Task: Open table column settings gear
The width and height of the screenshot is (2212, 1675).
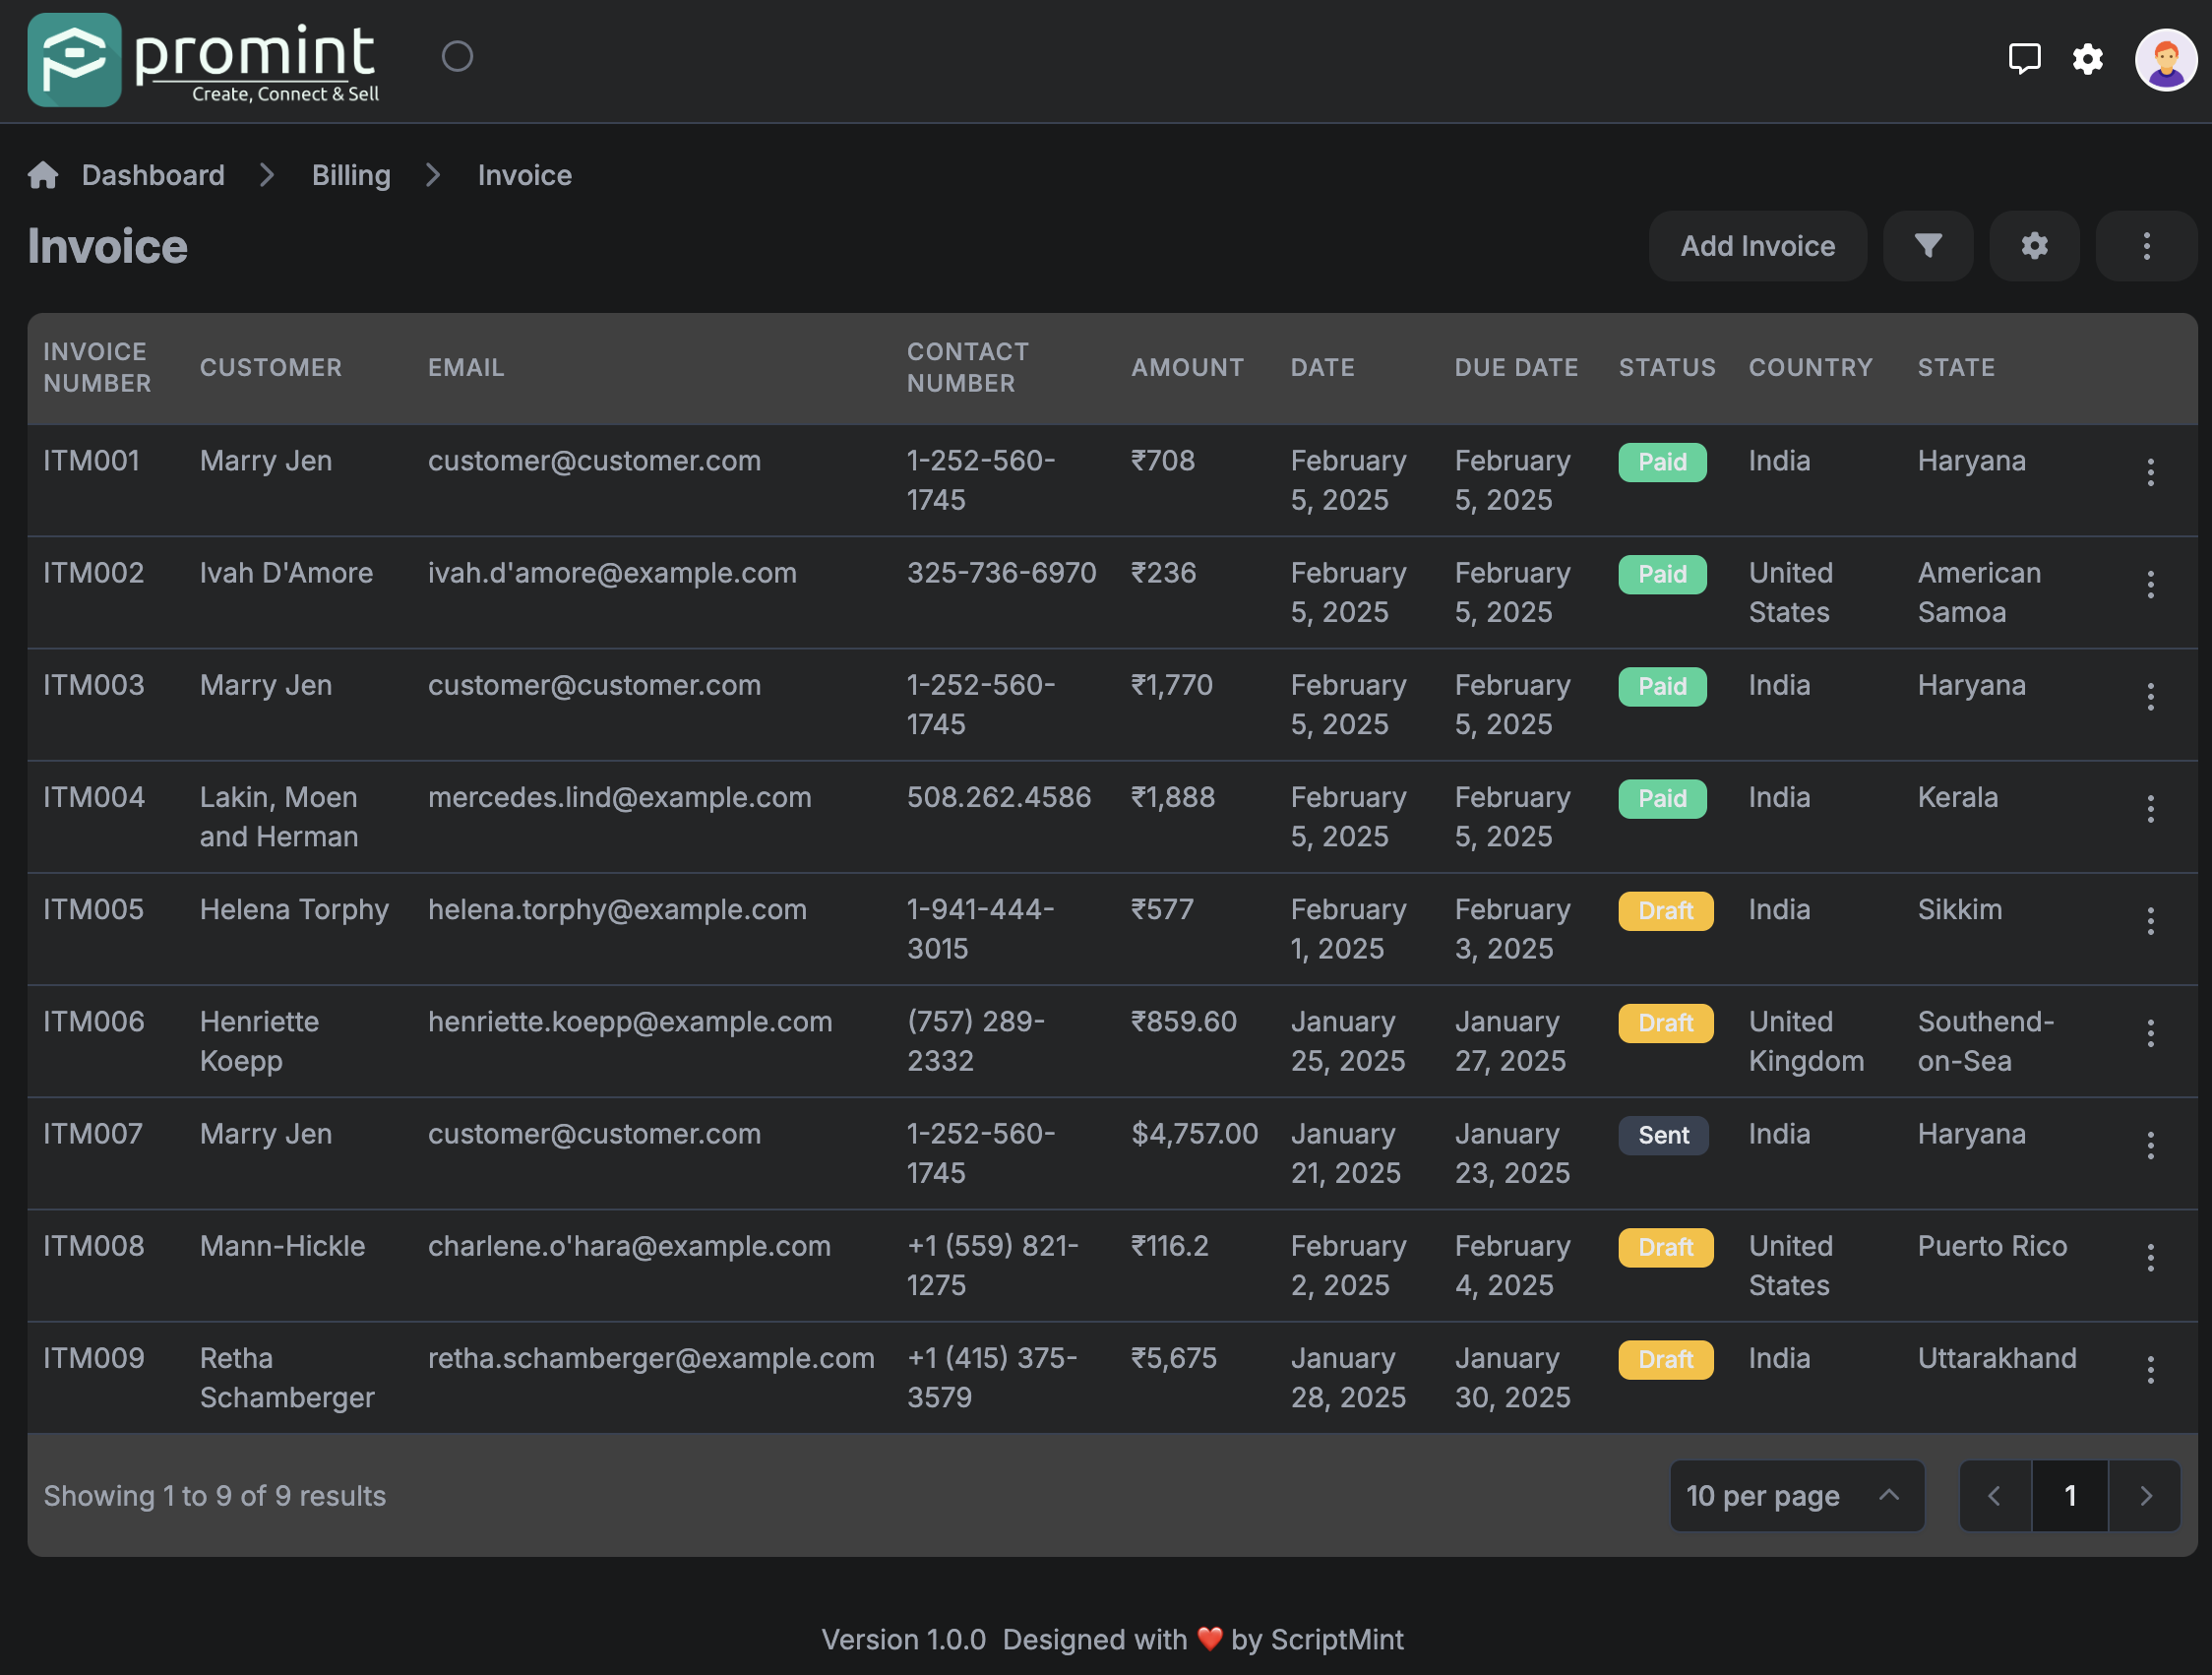Action: (x=2034, y=246)
